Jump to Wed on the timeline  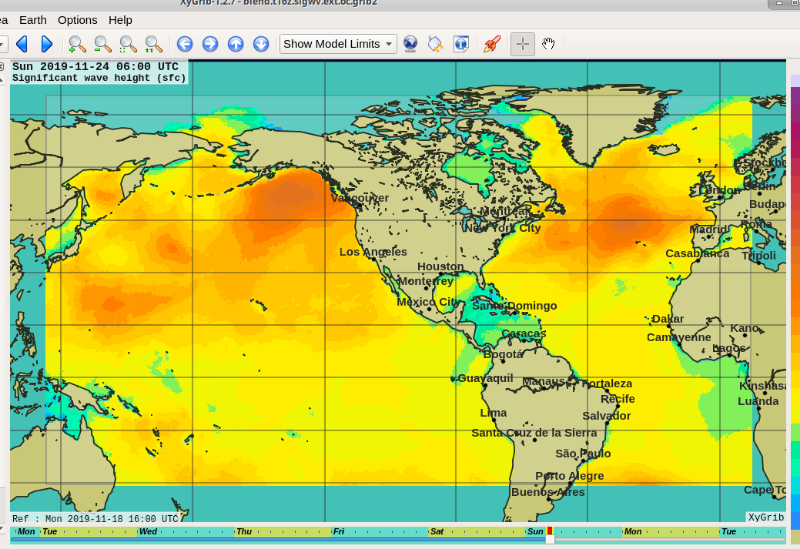[148, 532]
